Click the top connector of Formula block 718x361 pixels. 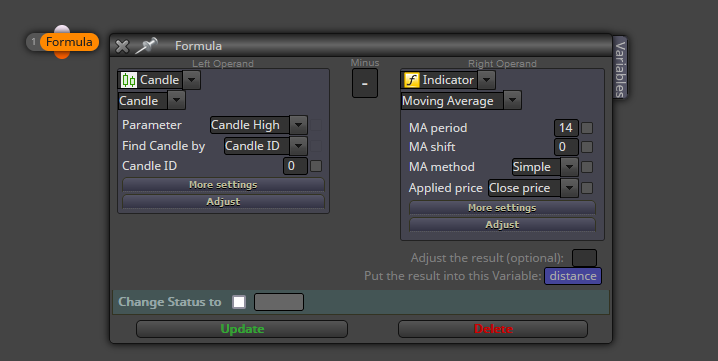coord(62,29)
